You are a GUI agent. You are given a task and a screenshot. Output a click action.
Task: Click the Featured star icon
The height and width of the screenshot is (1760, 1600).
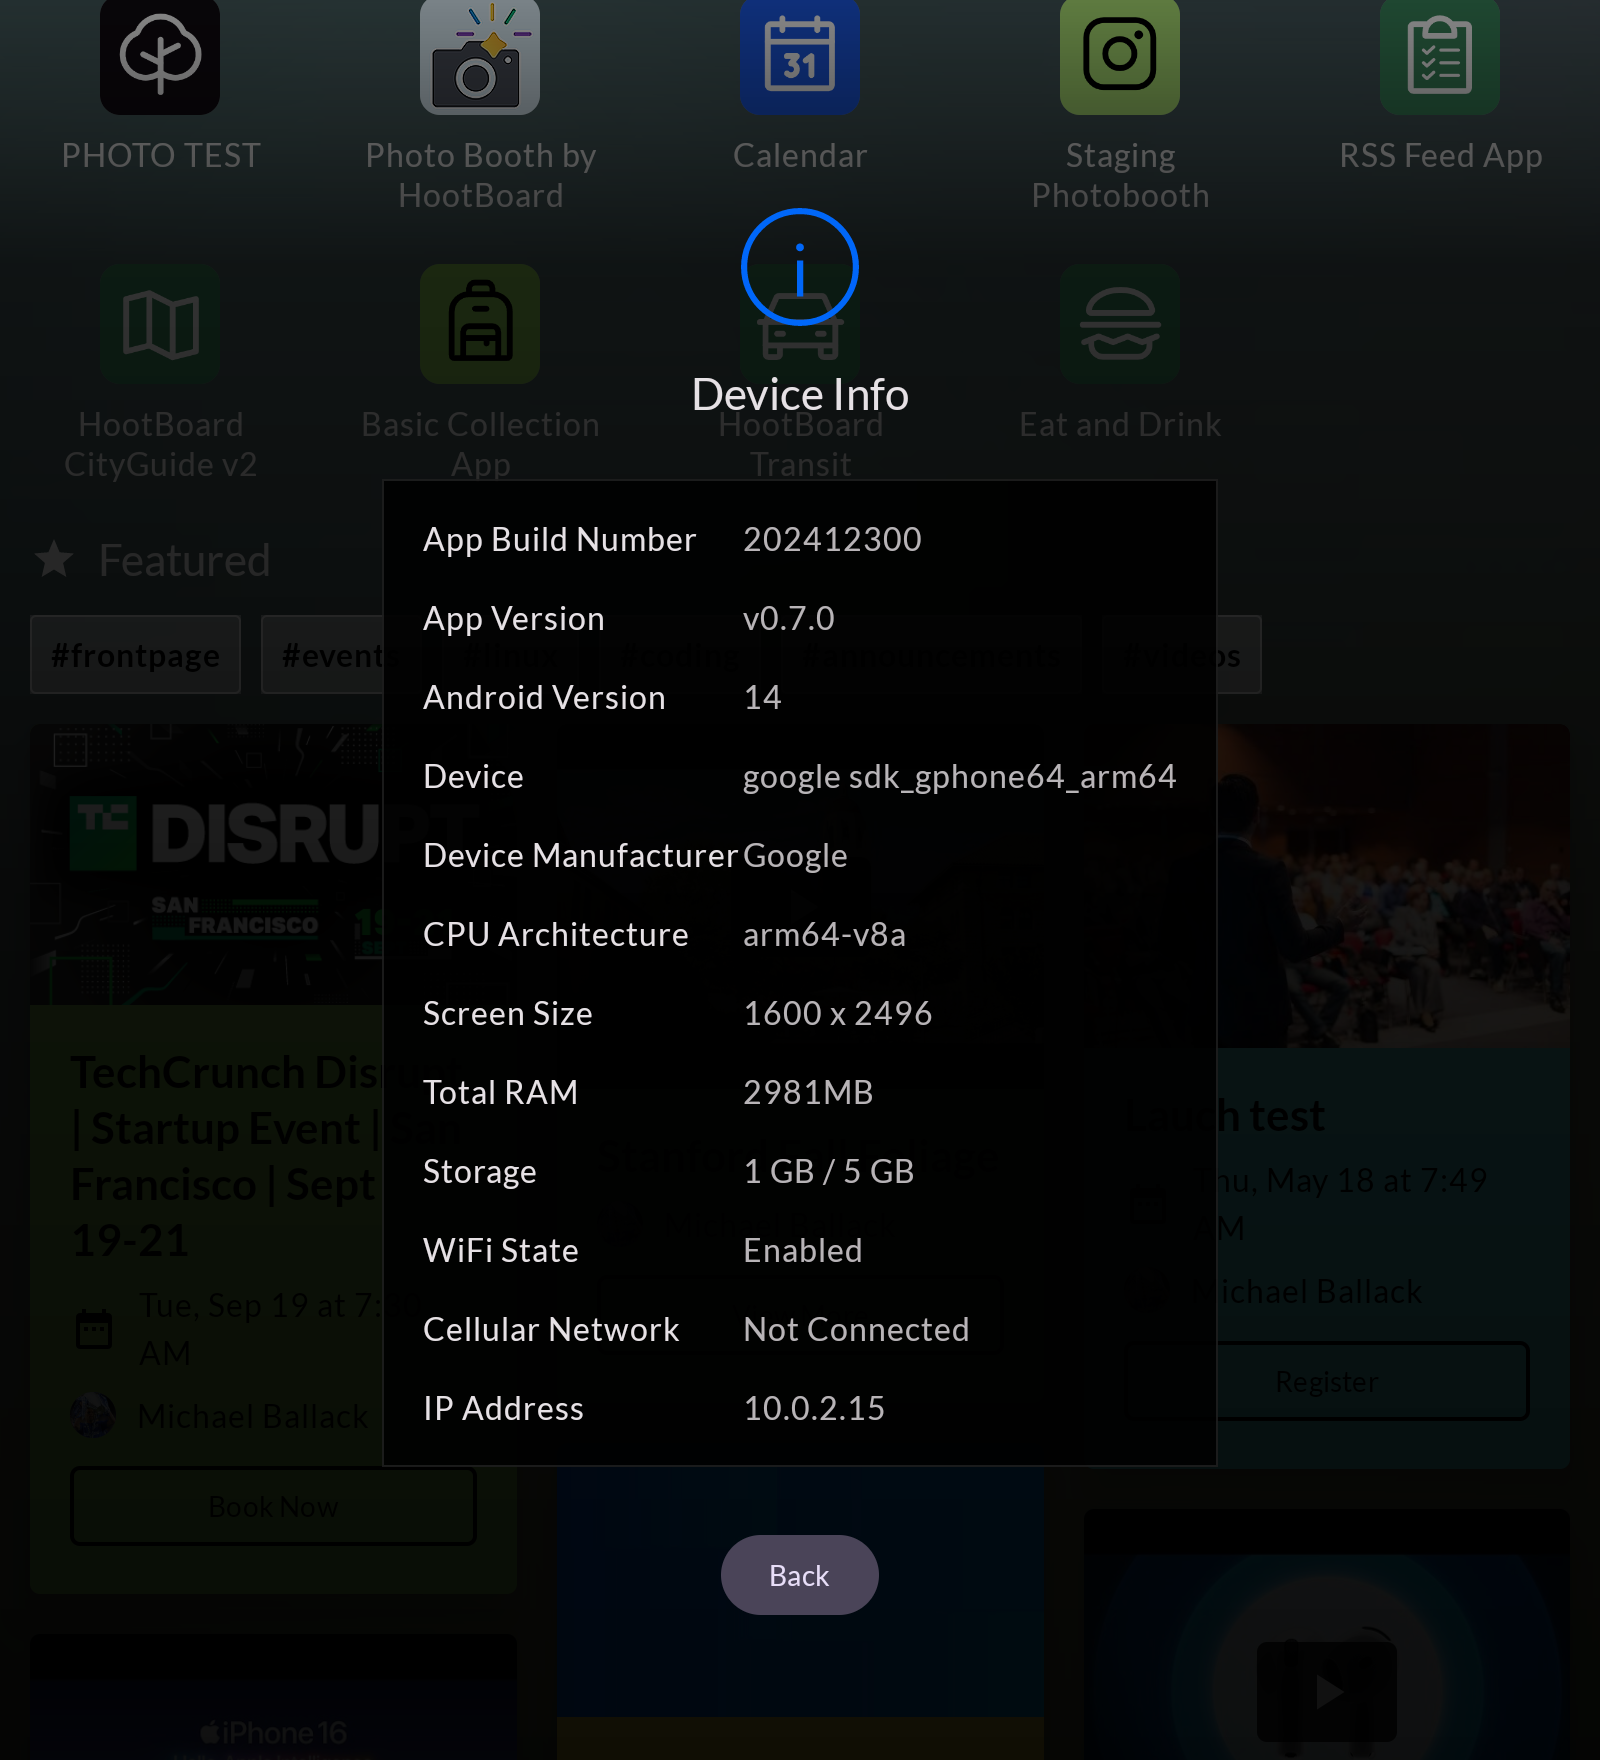(53, 560)
